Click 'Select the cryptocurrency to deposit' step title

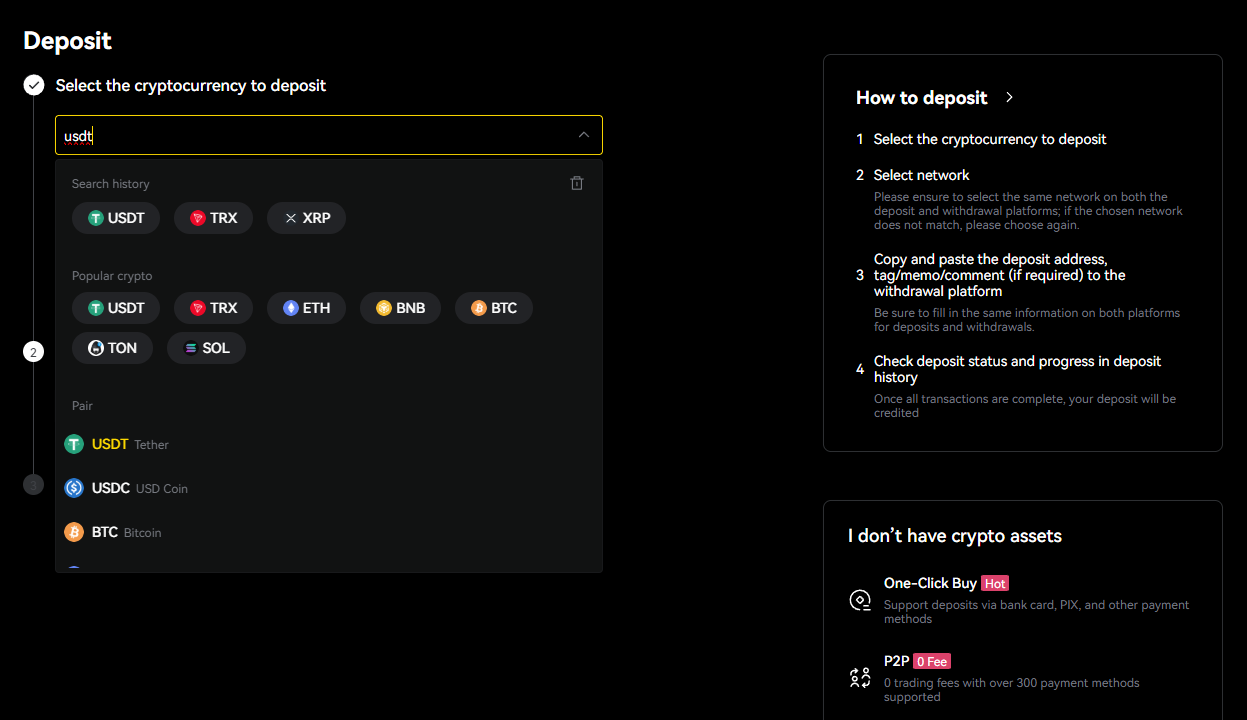click(x=191, y=85)
